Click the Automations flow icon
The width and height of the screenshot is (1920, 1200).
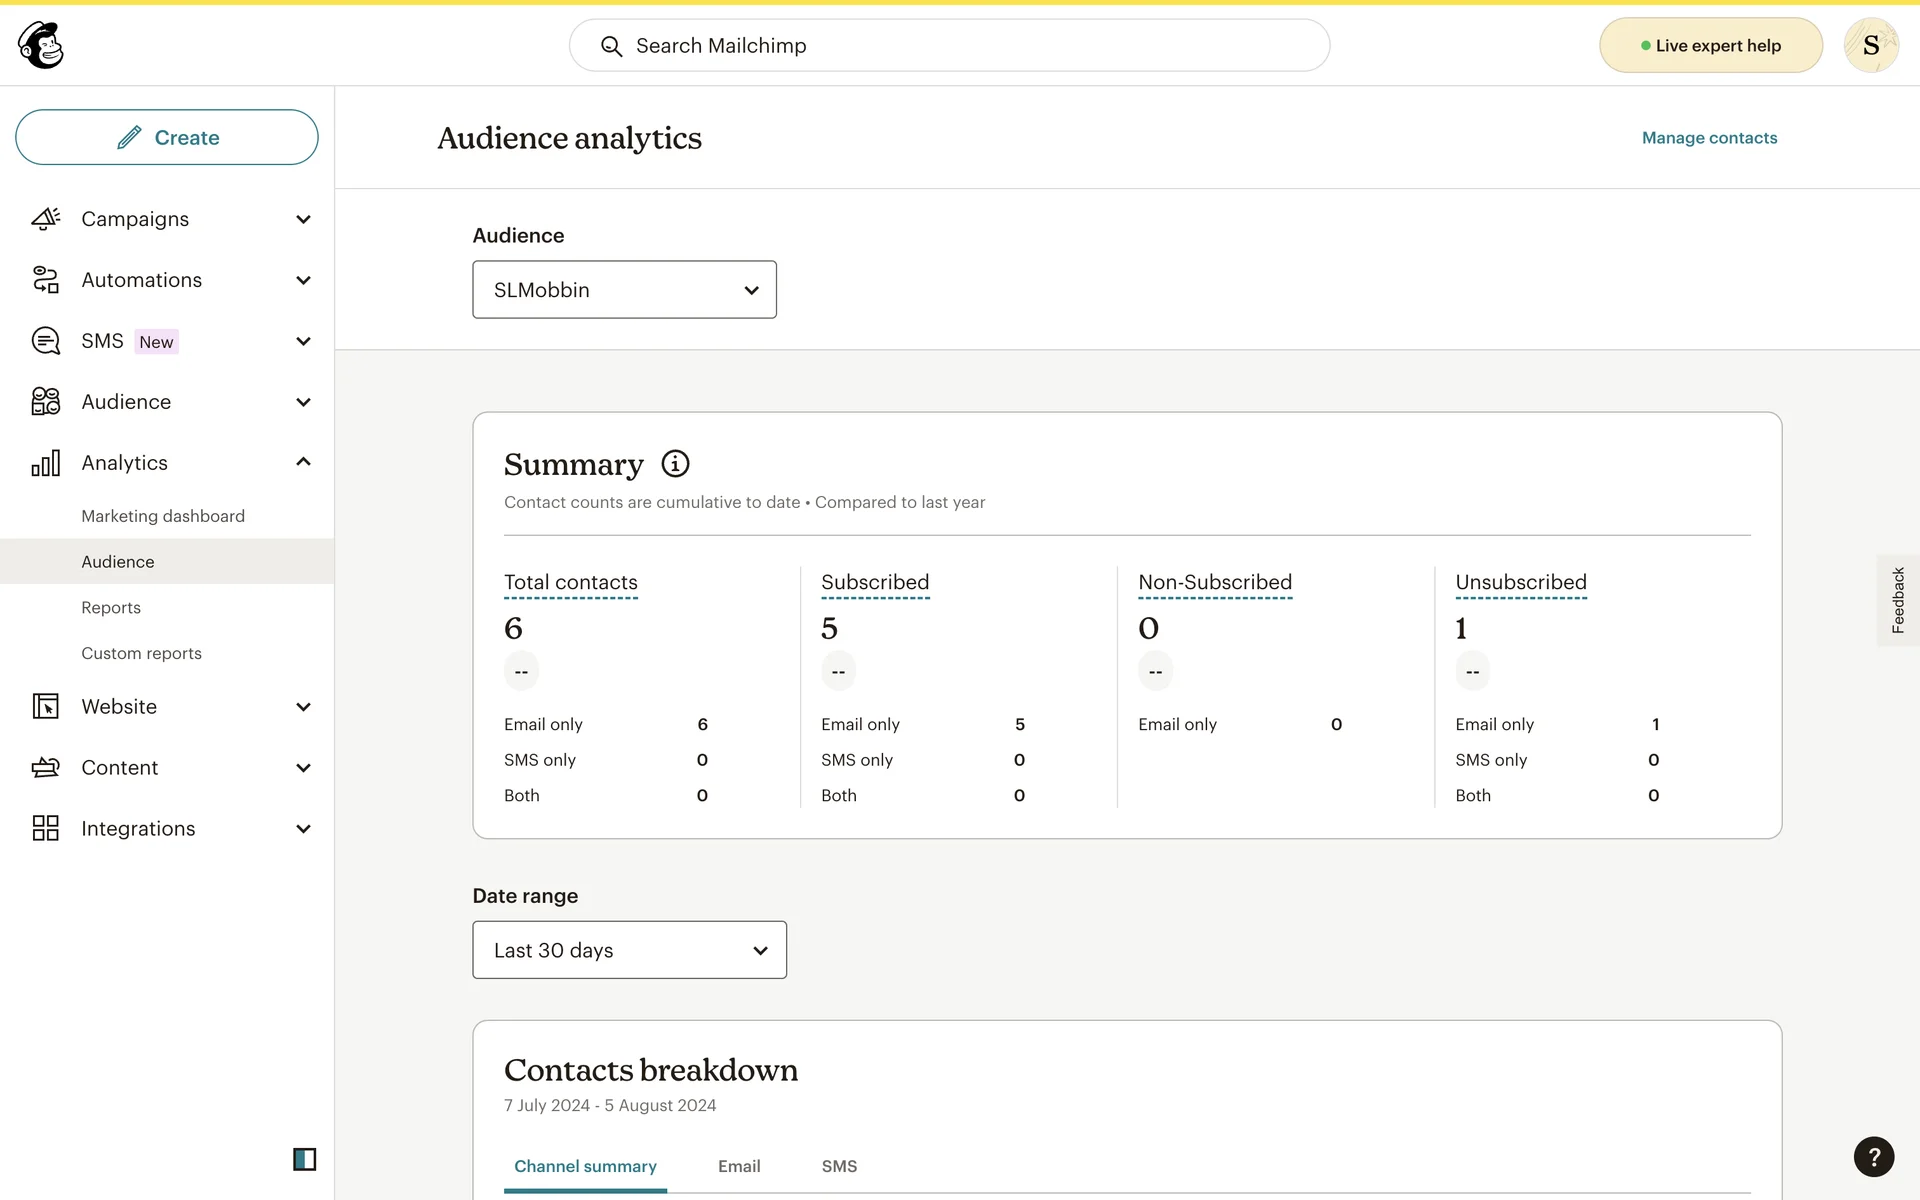click(45, 280)
